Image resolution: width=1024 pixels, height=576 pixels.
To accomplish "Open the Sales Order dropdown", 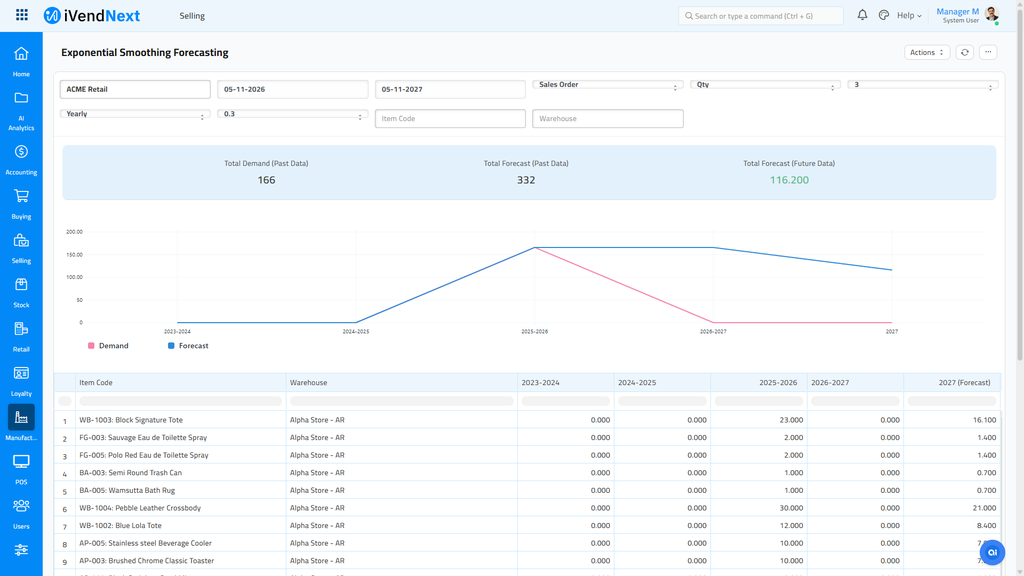I will (x=607, y=85).
